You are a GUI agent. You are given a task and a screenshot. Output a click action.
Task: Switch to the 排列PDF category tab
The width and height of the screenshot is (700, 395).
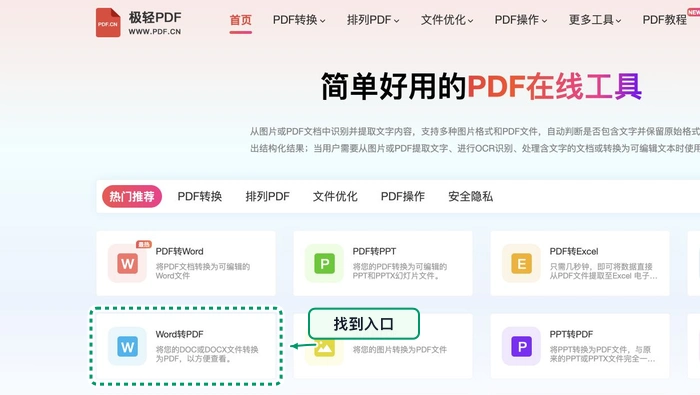coord(267,196)
